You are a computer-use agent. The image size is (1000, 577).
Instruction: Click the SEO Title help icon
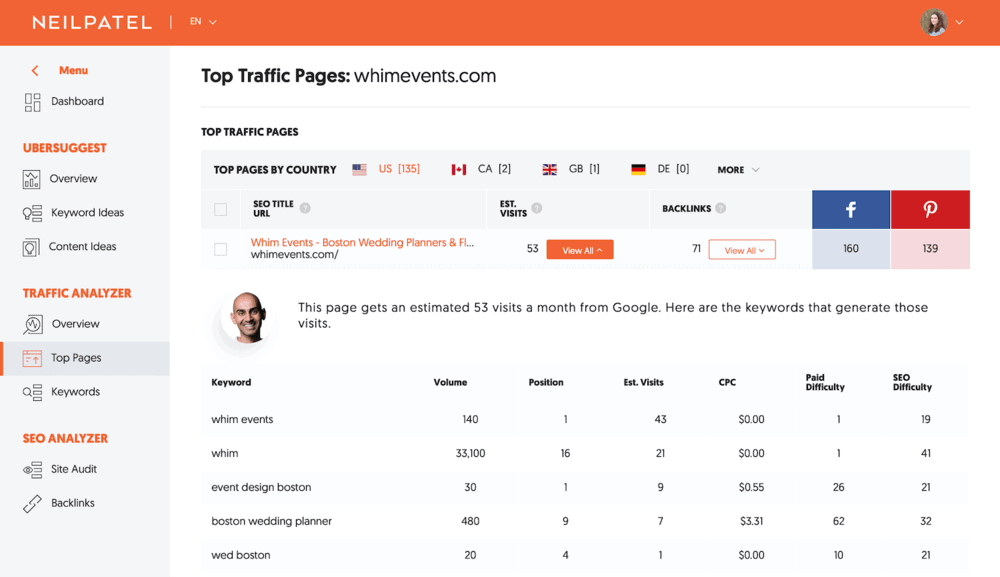click(x=305, y=208)
